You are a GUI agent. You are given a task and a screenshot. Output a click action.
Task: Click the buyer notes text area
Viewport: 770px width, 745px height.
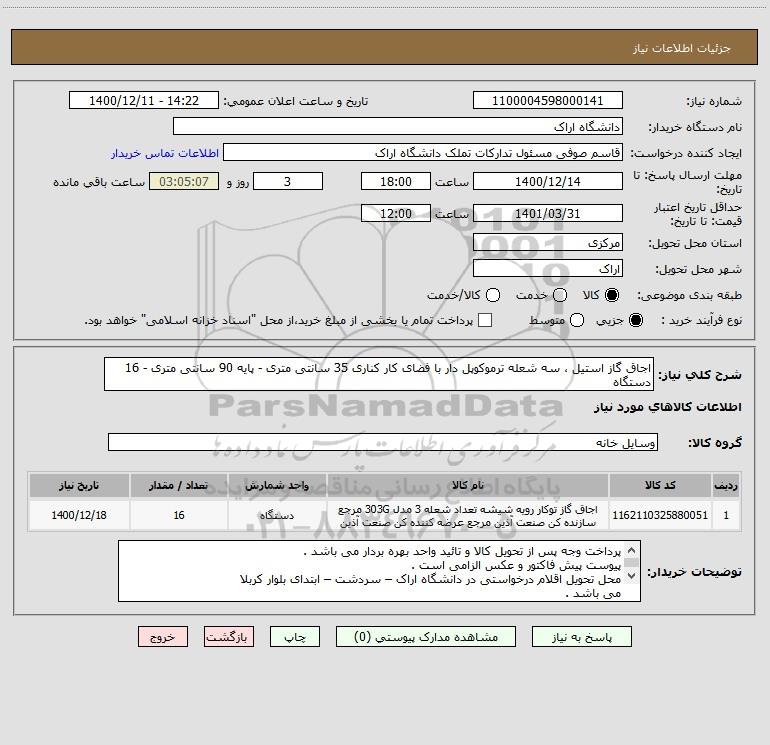[x=379, y=571]
